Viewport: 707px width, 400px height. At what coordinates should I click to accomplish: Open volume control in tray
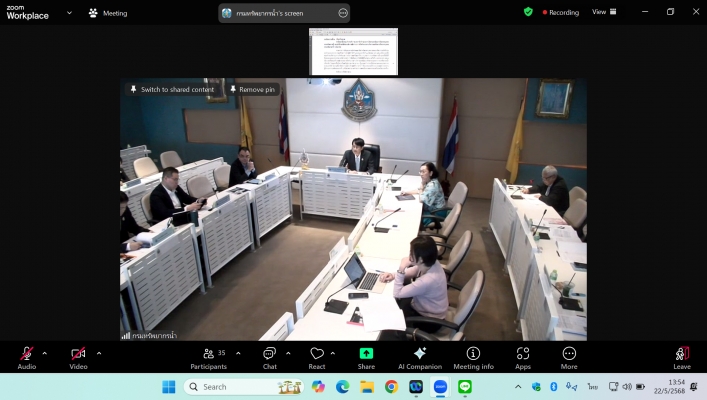[627, 387]
